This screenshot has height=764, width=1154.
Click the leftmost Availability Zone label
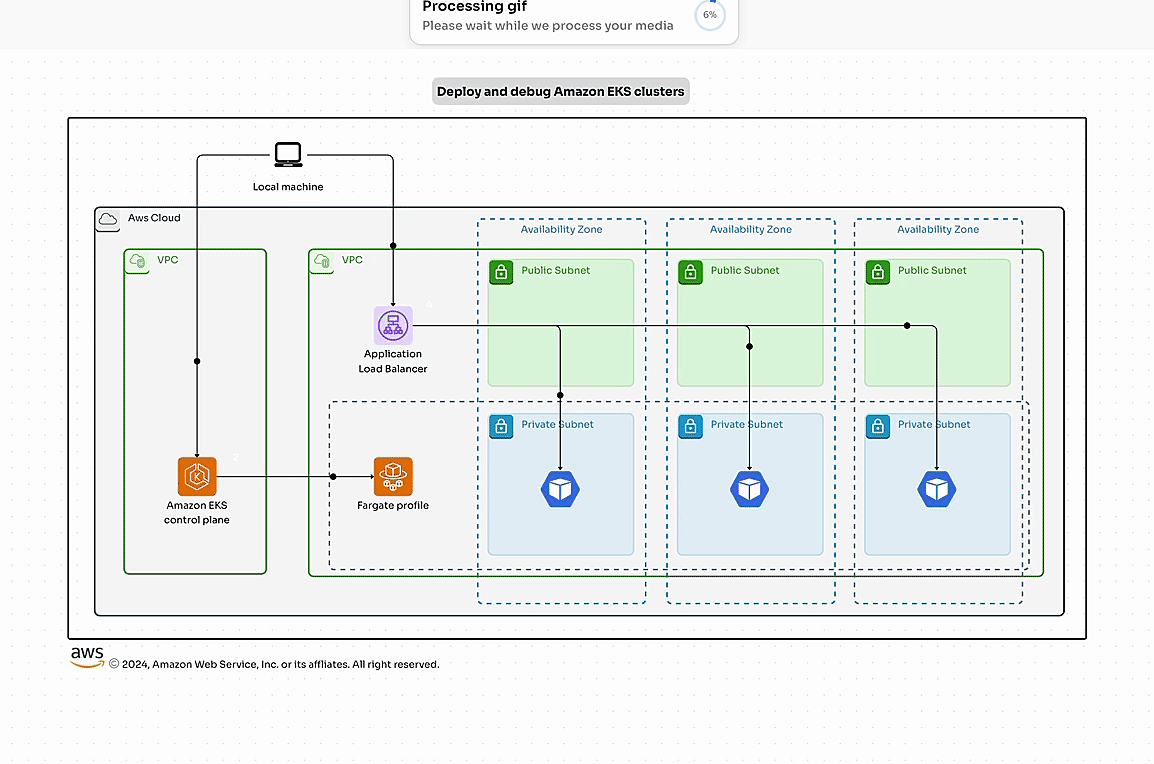point(562,230)
